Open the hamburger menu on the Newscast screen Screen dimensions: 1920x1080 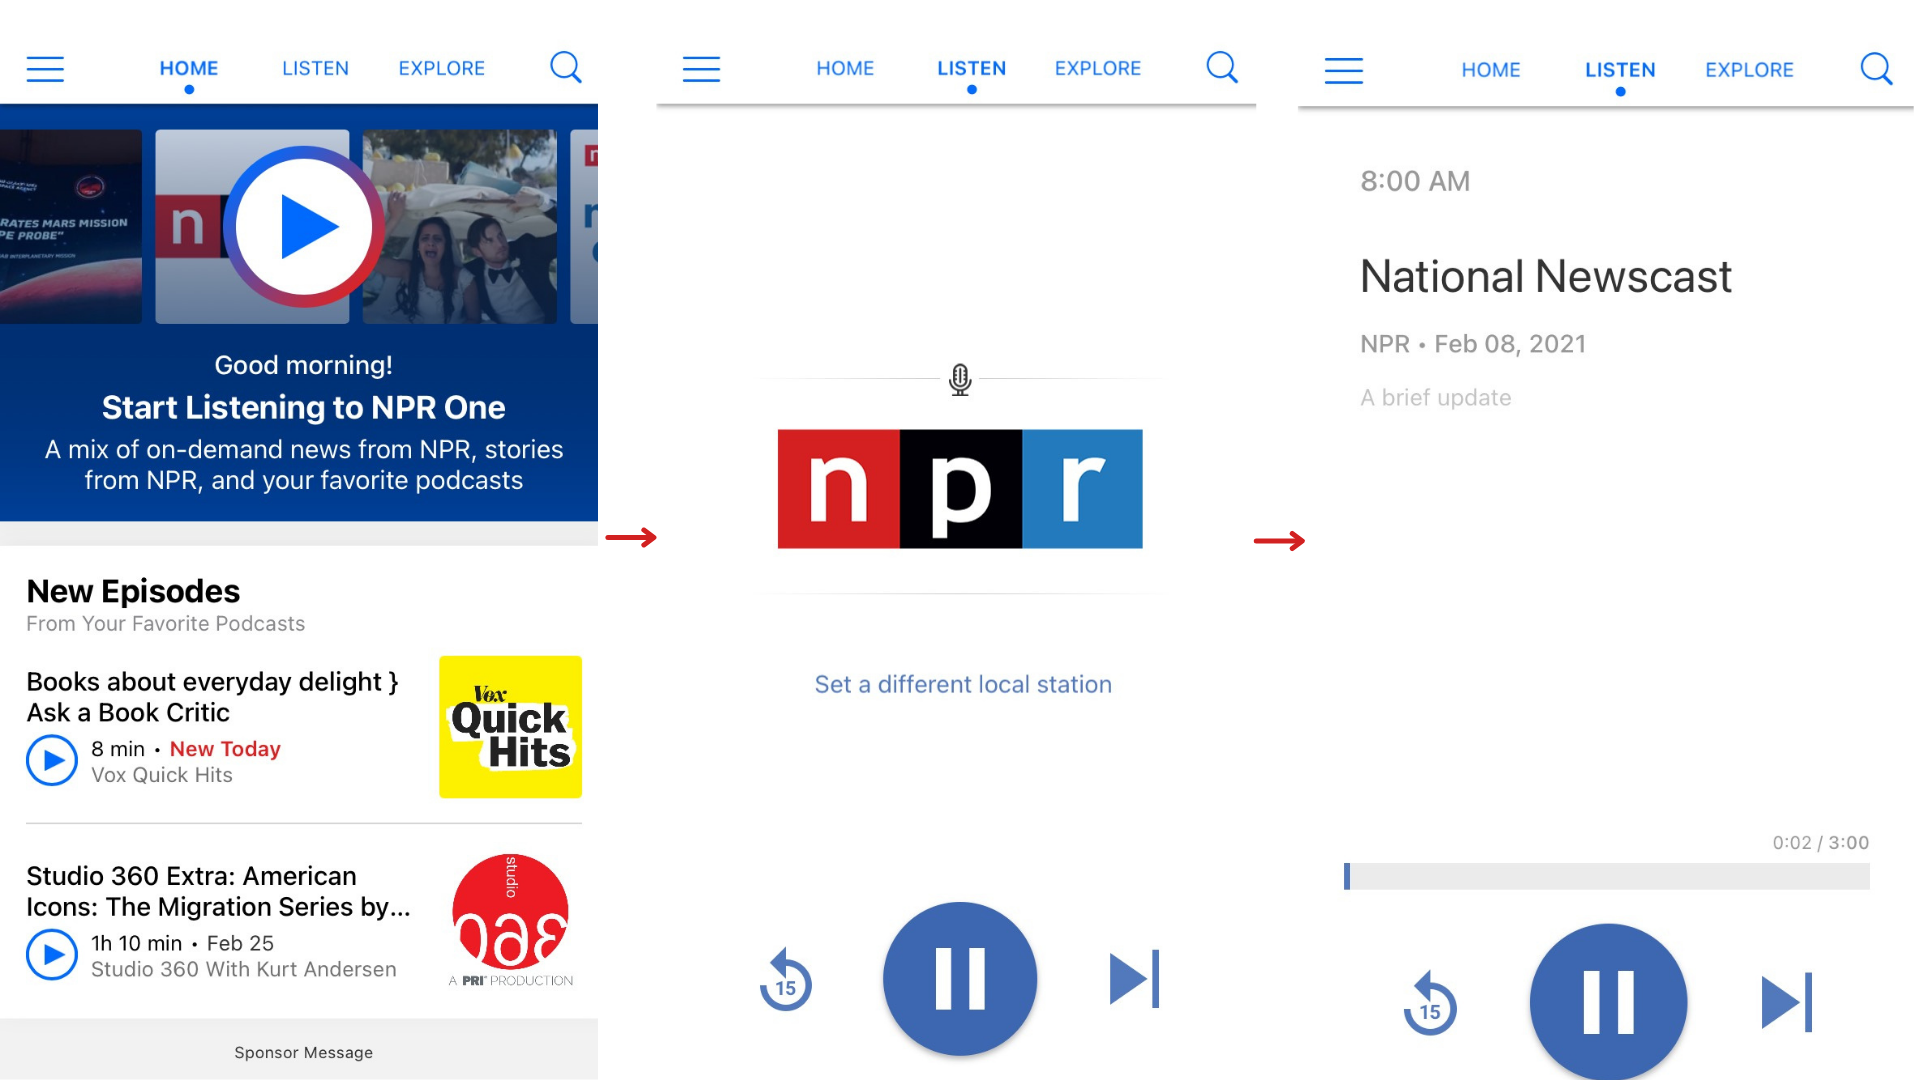click(x=1344, y=70)
